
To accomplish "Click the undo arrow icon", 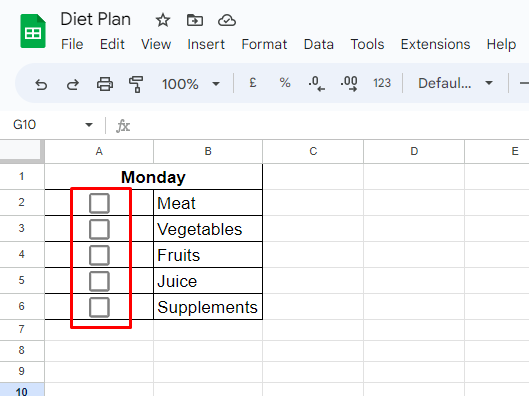I will (41, 84).
